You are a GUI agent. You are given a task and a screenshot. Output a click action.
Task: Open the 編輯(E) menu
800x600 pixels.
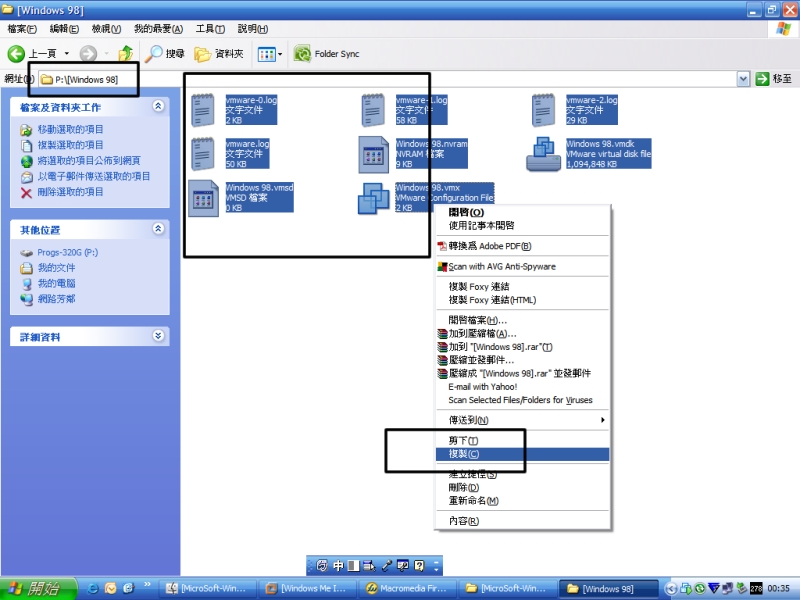64,29
